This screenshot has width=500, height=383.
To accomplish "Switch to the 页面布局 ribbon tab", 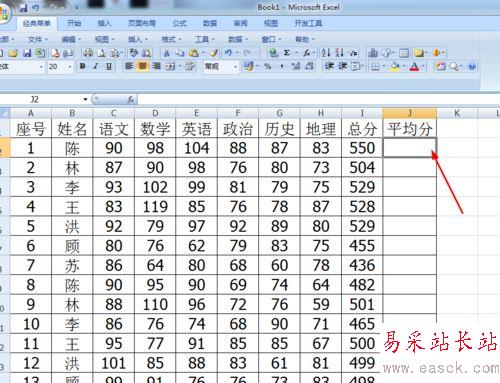I will coord(142,23).
